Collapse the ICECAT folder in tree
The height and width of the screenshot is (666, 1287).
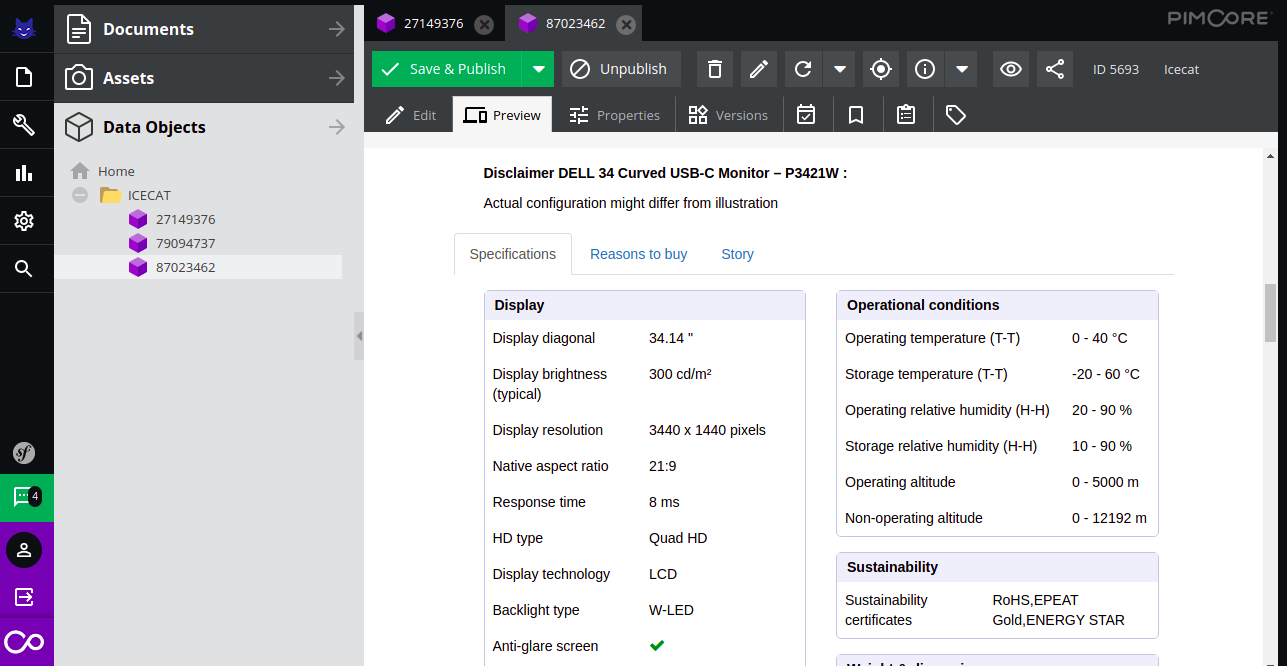tap(80, 195)
